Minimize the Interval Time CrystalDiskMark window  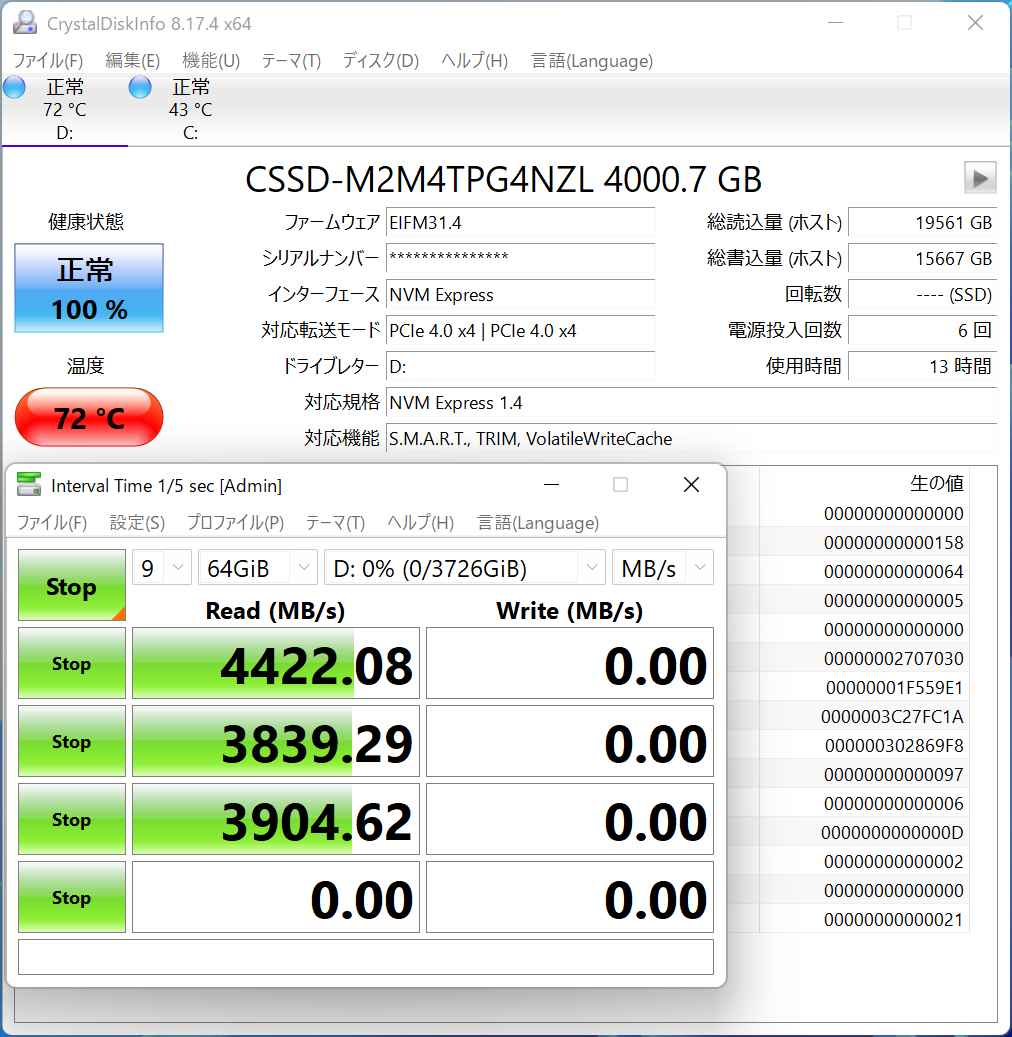point(551,485)
